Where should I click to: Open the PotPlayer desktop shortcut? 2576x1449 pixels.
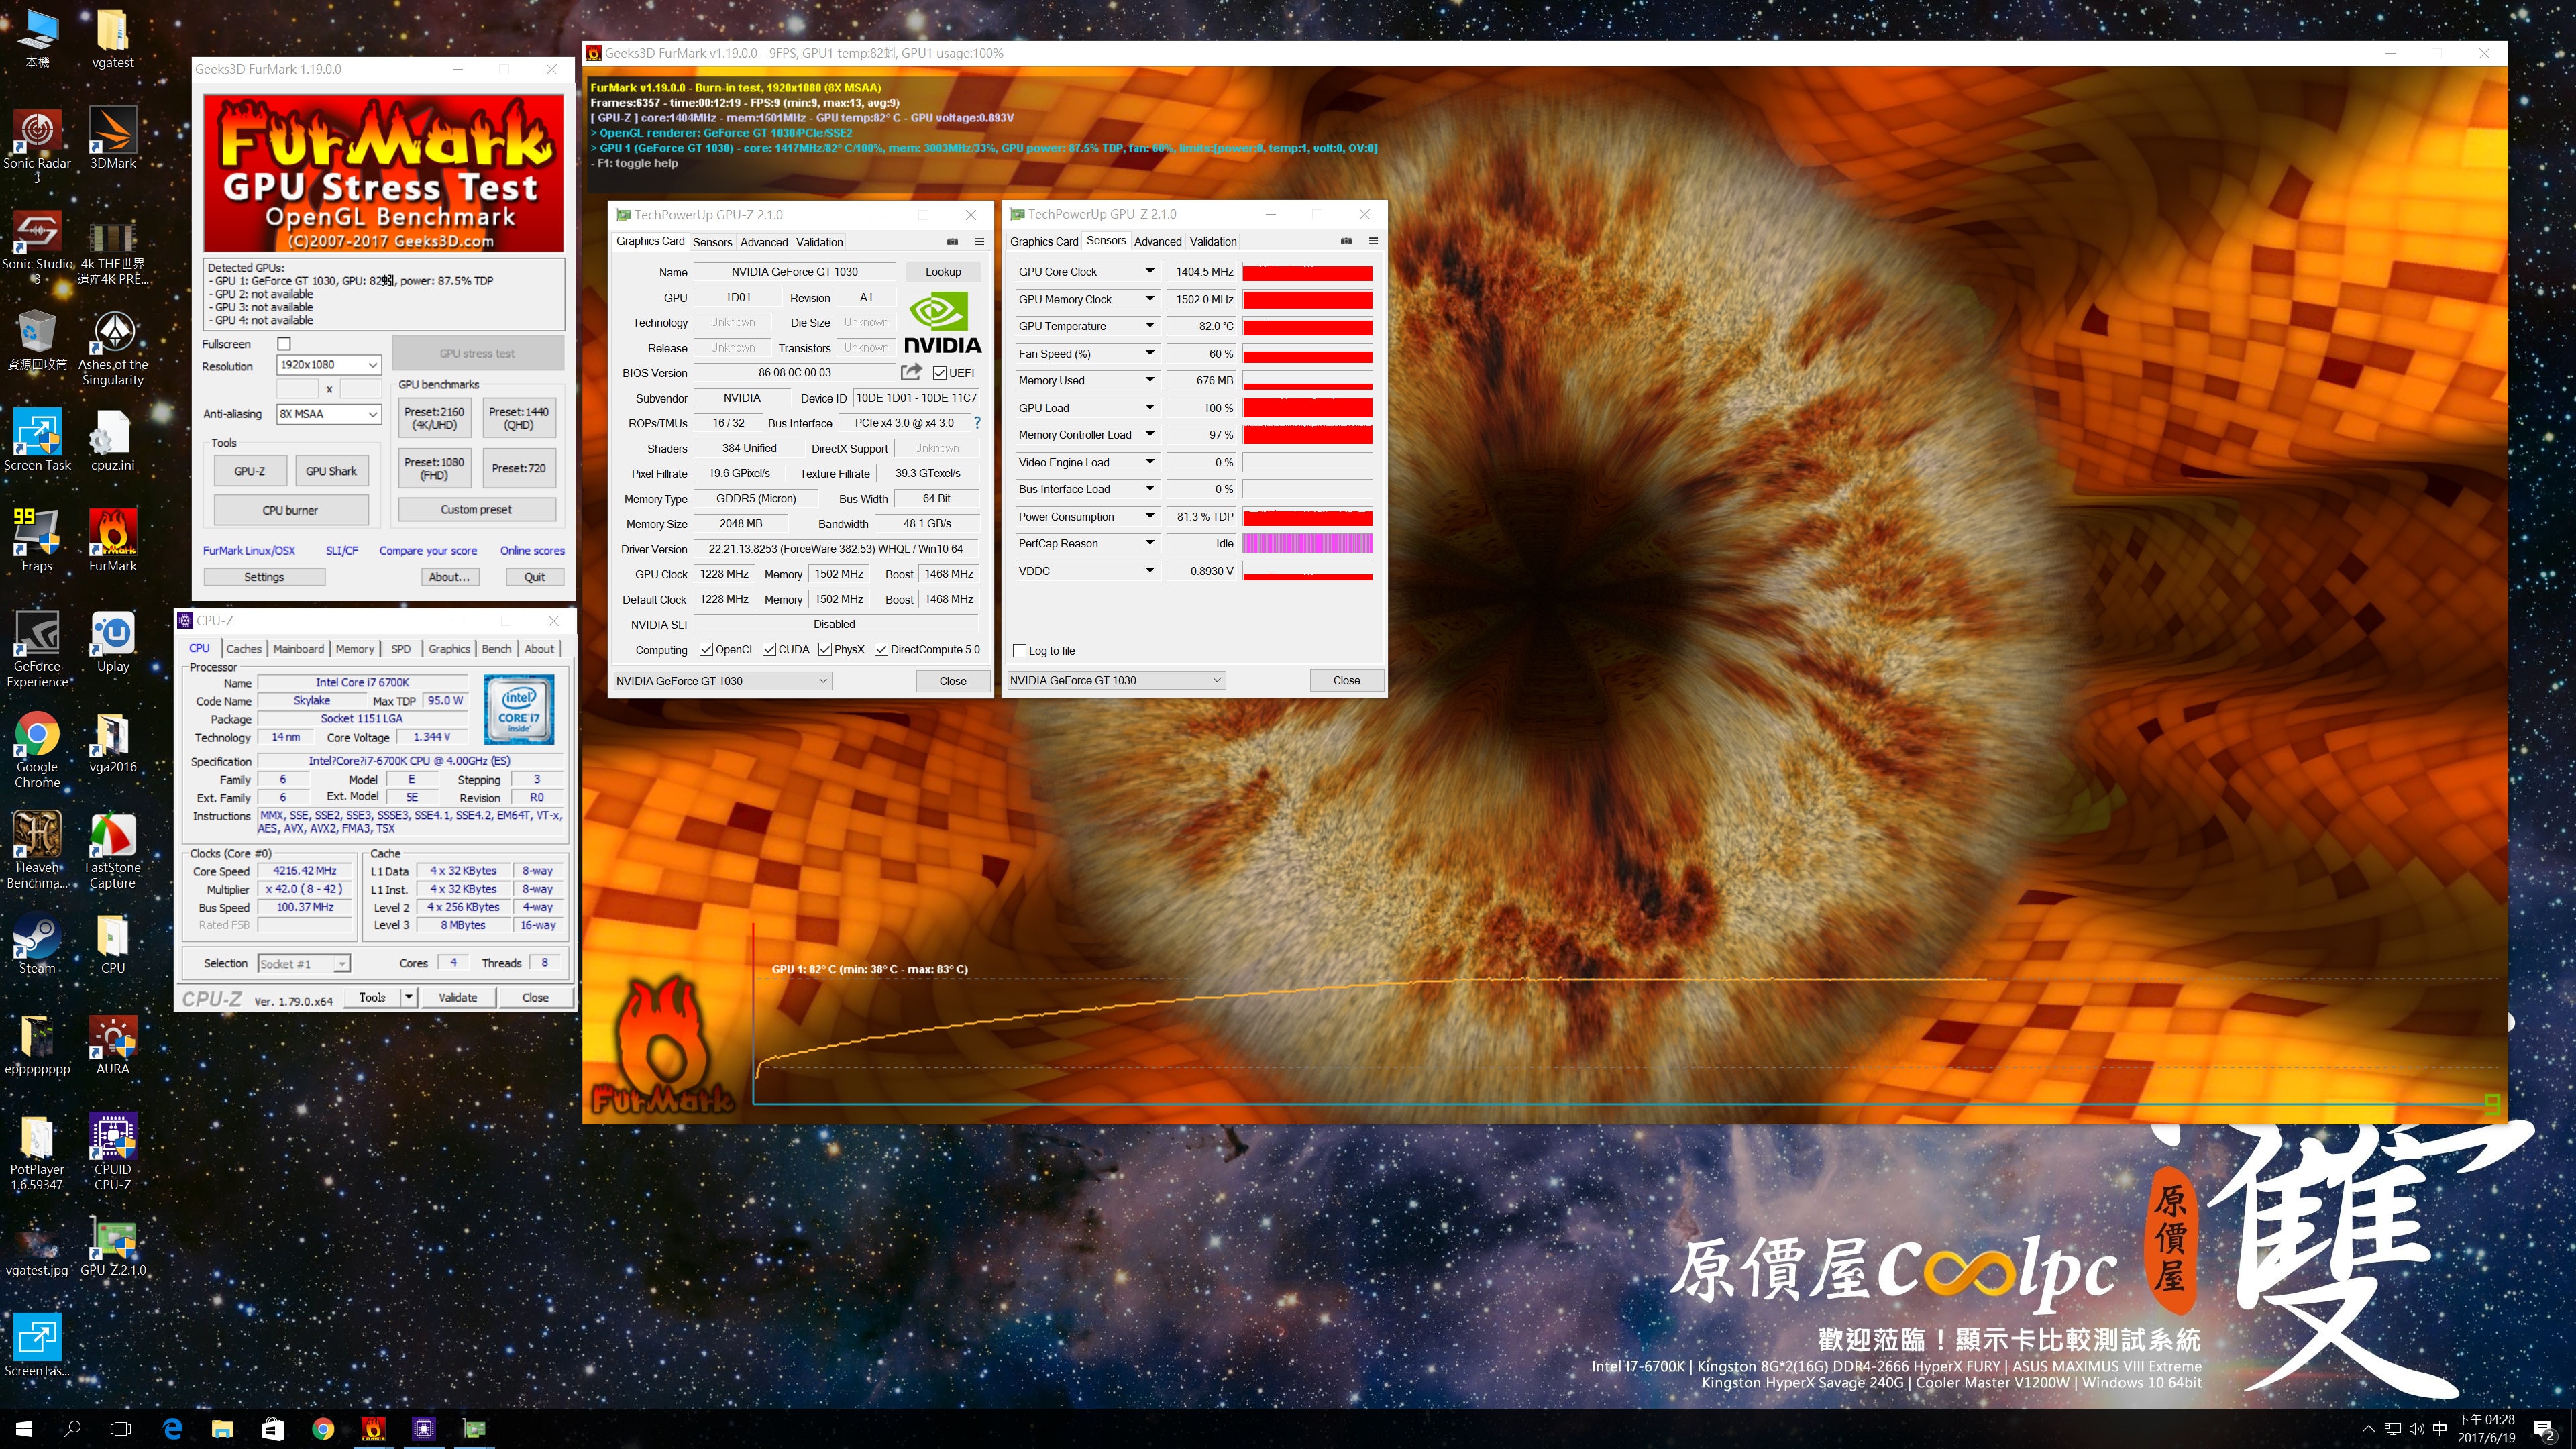tap(37, 1152)
